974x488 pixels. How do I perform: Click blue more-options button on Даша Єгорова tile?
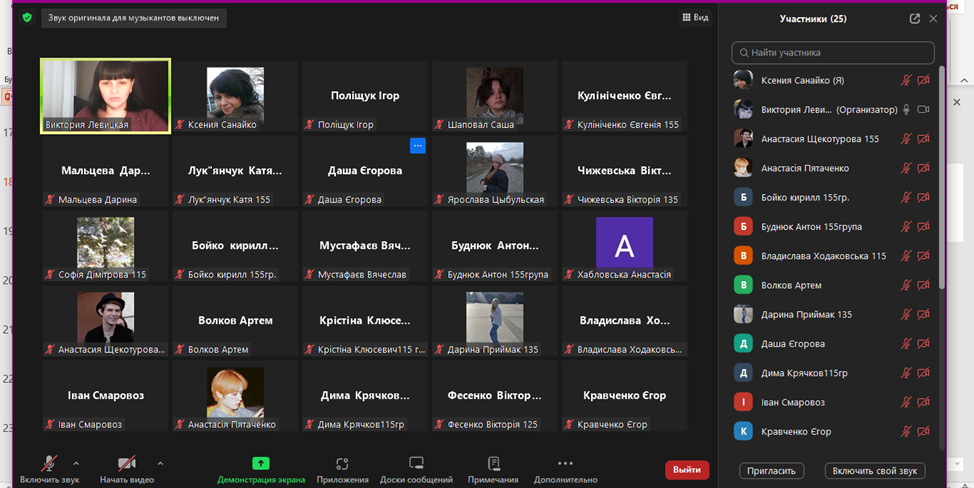tap(418, 146)
